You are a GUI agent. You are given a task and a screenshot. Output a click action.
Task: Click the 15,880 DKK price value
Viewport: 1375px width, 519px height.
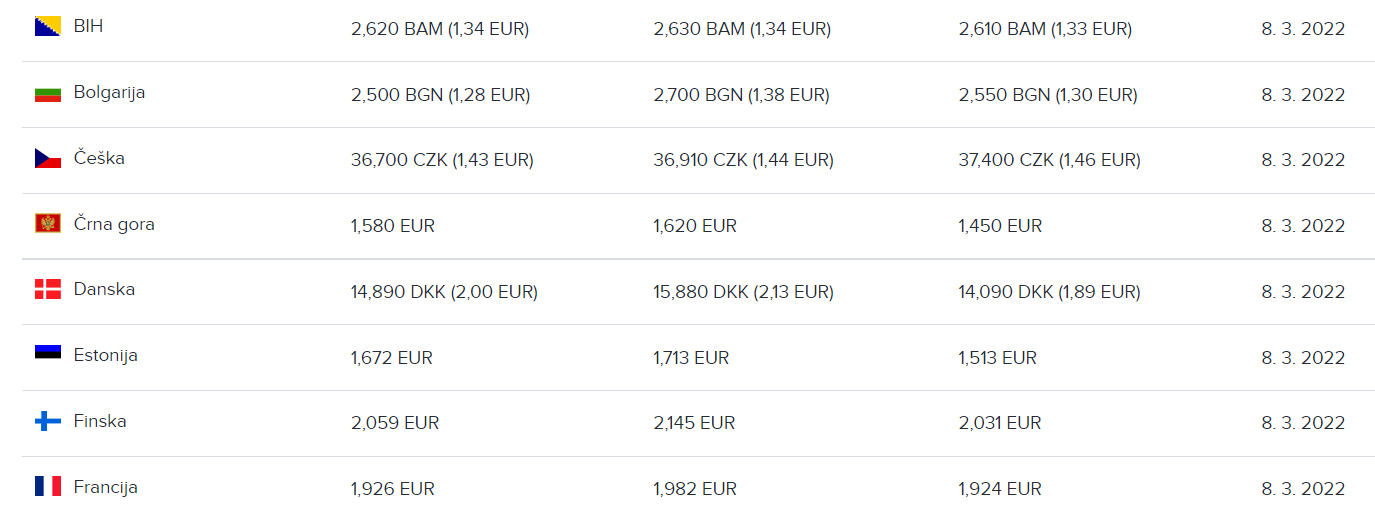[x=743, y=292]
